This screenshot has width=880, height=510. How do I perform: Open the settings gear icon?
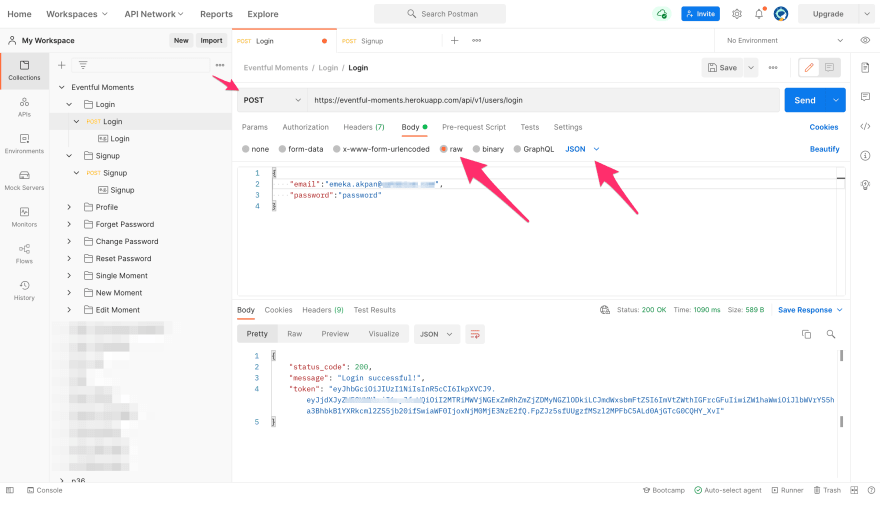737,14
